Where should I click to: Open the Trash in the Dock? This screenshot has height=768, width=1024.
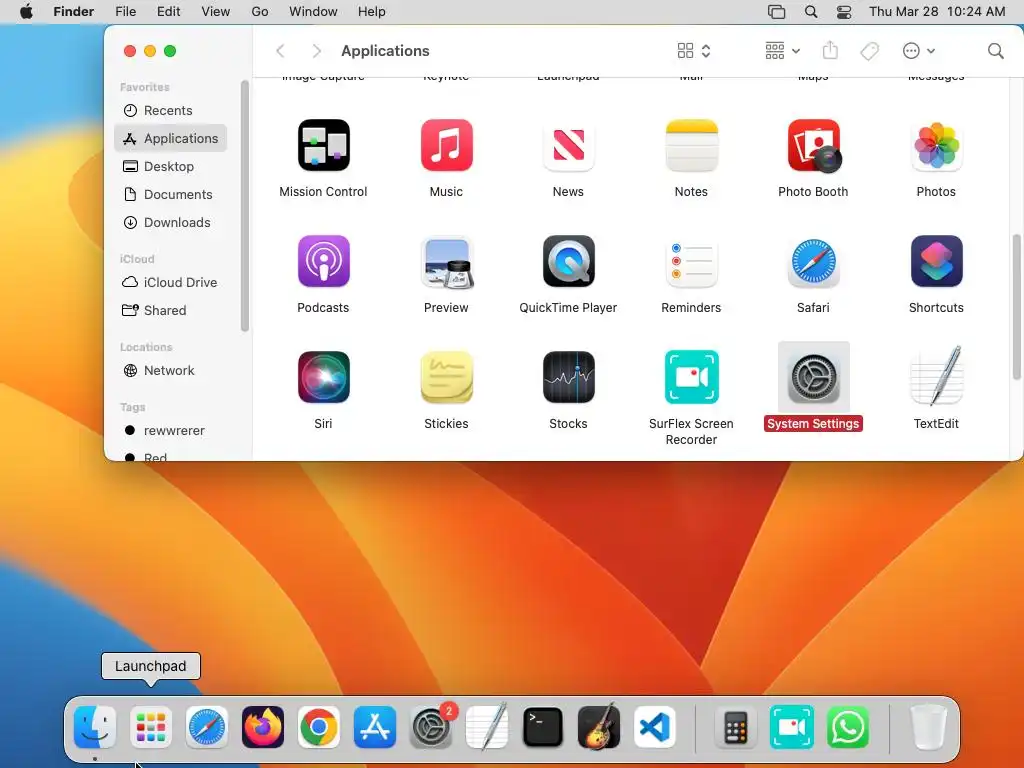pos(928,727)
